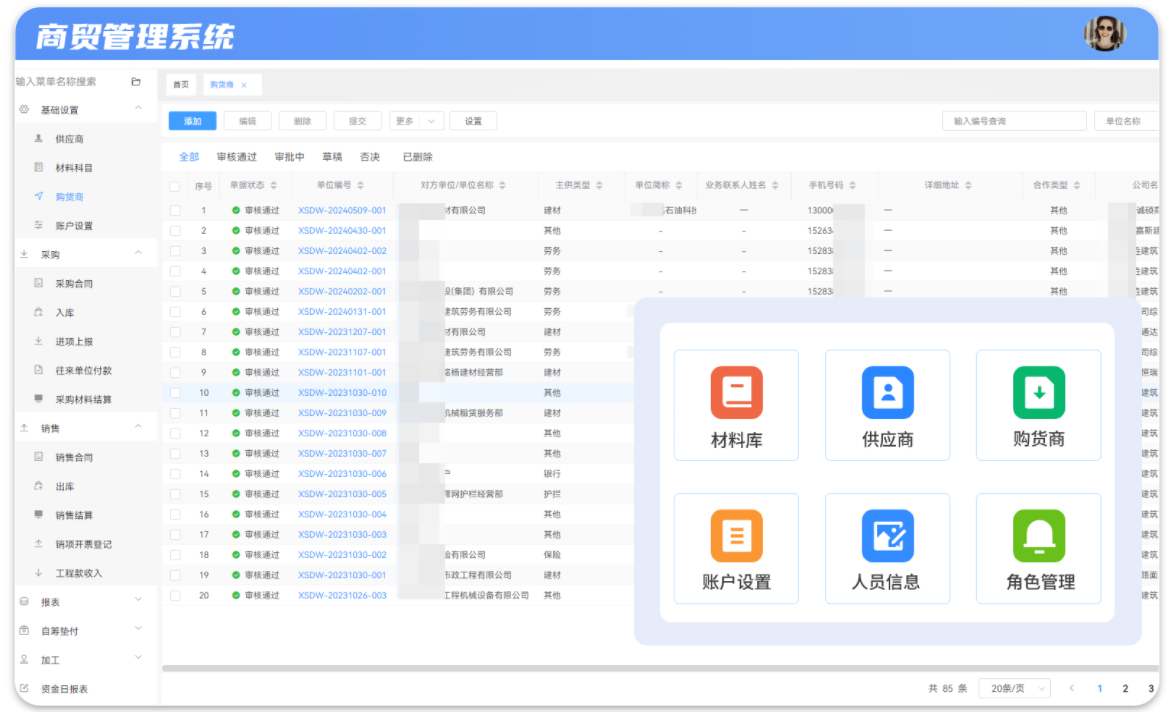Sort by 单据状态 column arrows

(274, 185)
